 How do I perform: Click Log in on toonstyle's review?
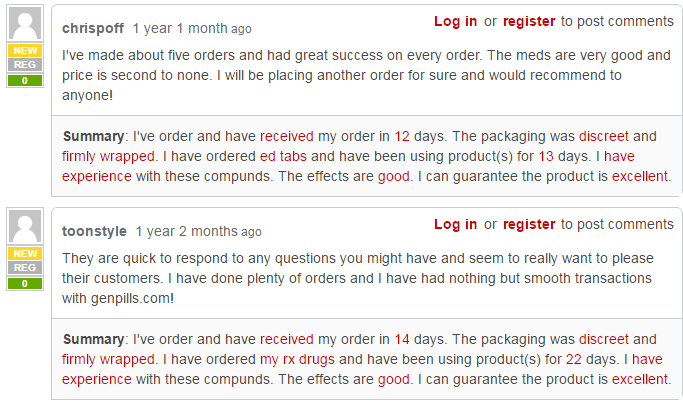pyautogui.click(x=455, y=224)
